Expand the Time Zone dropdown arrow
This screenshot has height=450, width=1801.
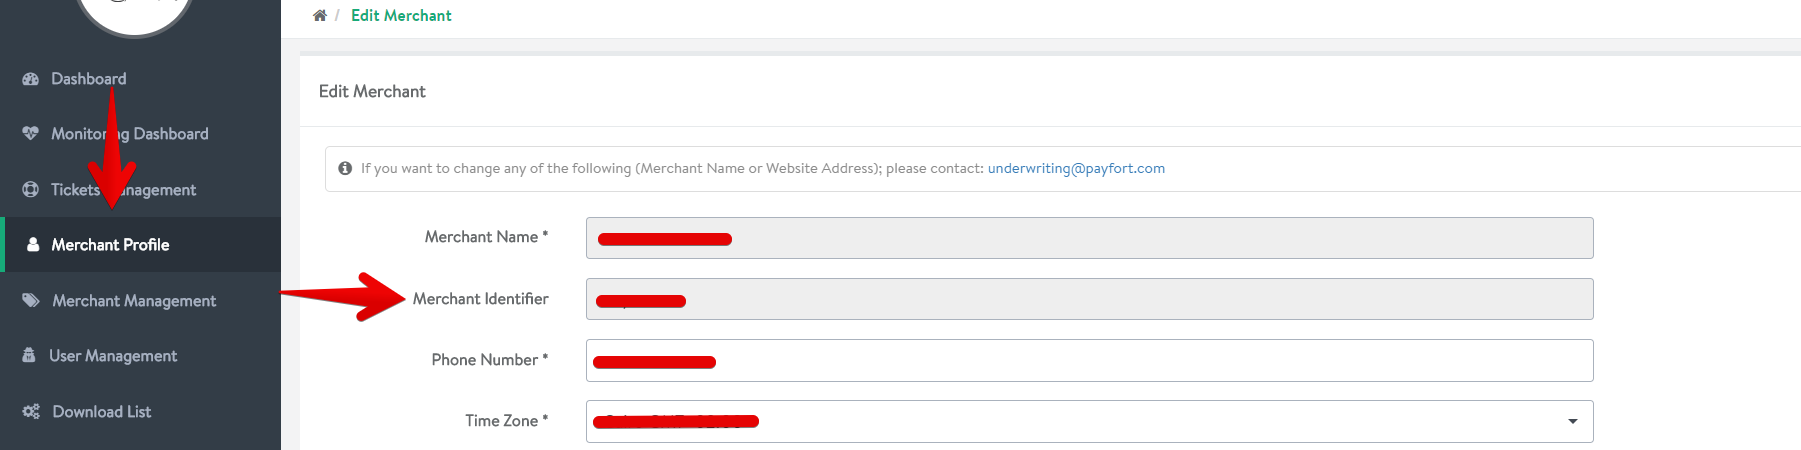[1572, 421]
